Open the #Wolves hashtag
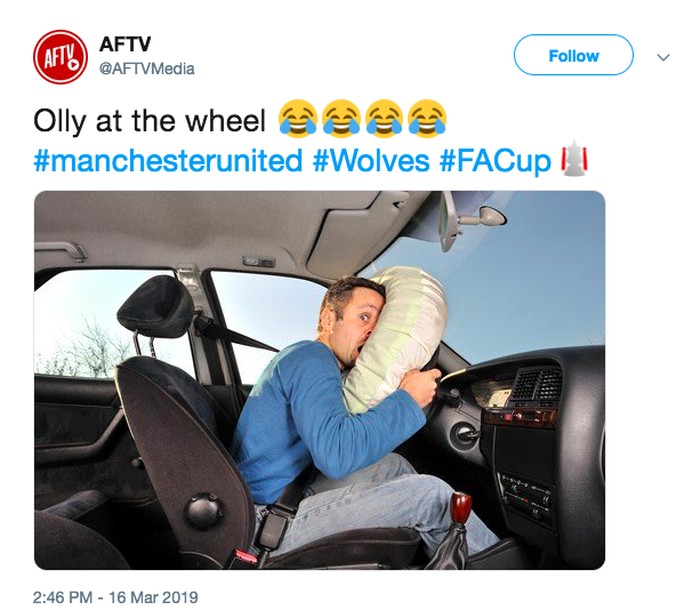This screenshot has height=610, width=700. tap(371, 160)
